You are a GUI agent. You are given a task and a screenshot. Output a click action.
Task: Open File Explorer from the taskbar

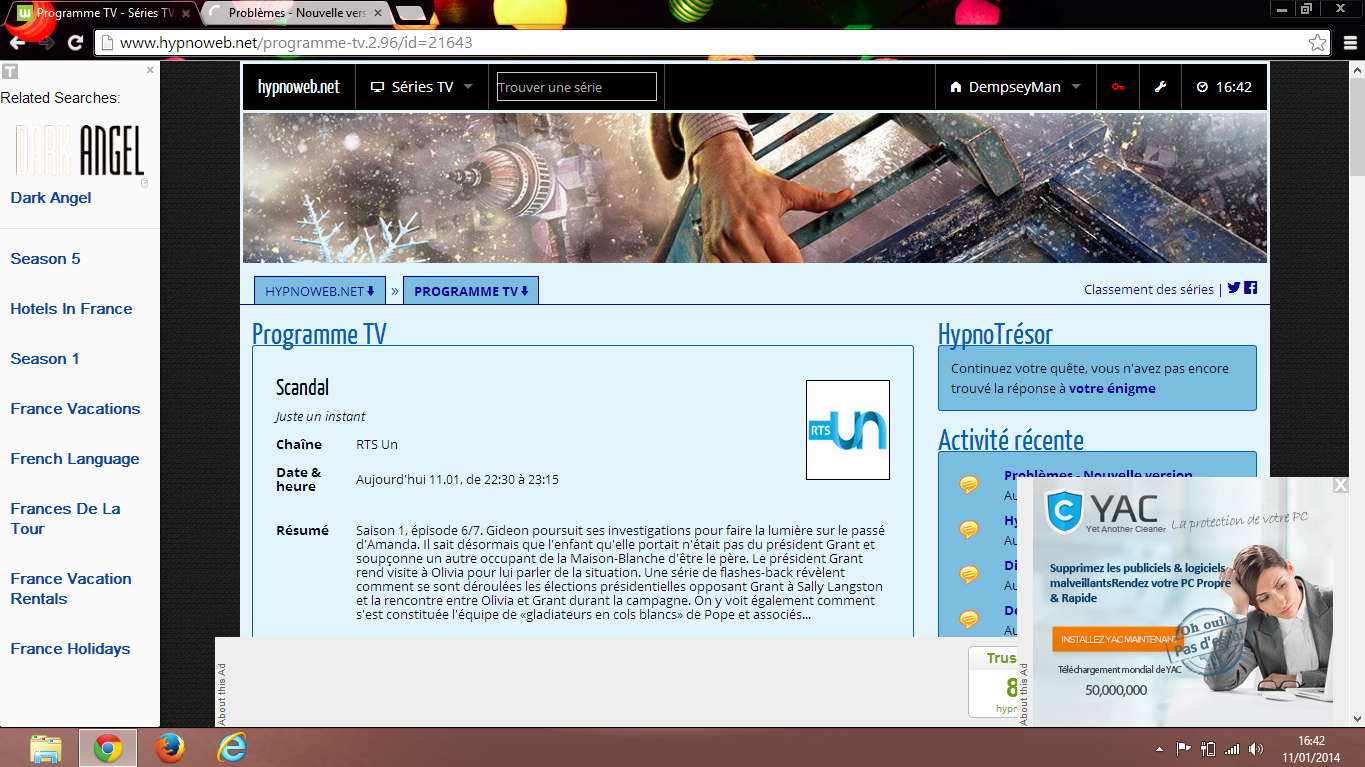pos(46,748)
